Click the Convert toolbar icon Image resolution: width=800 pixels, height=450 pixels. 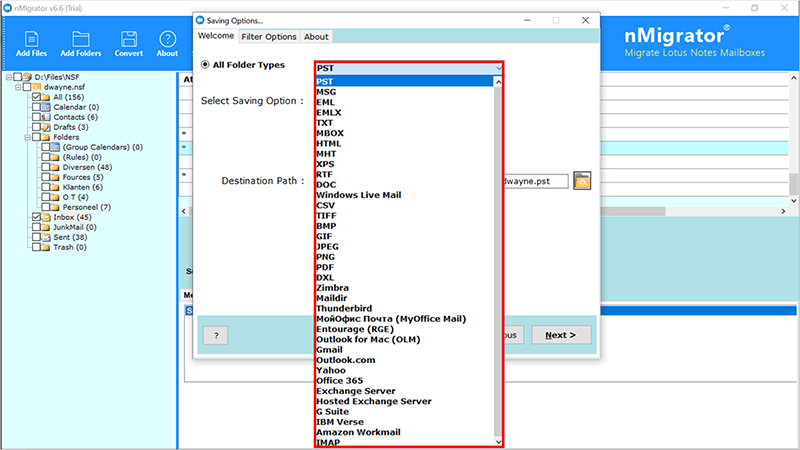[128, 41]
